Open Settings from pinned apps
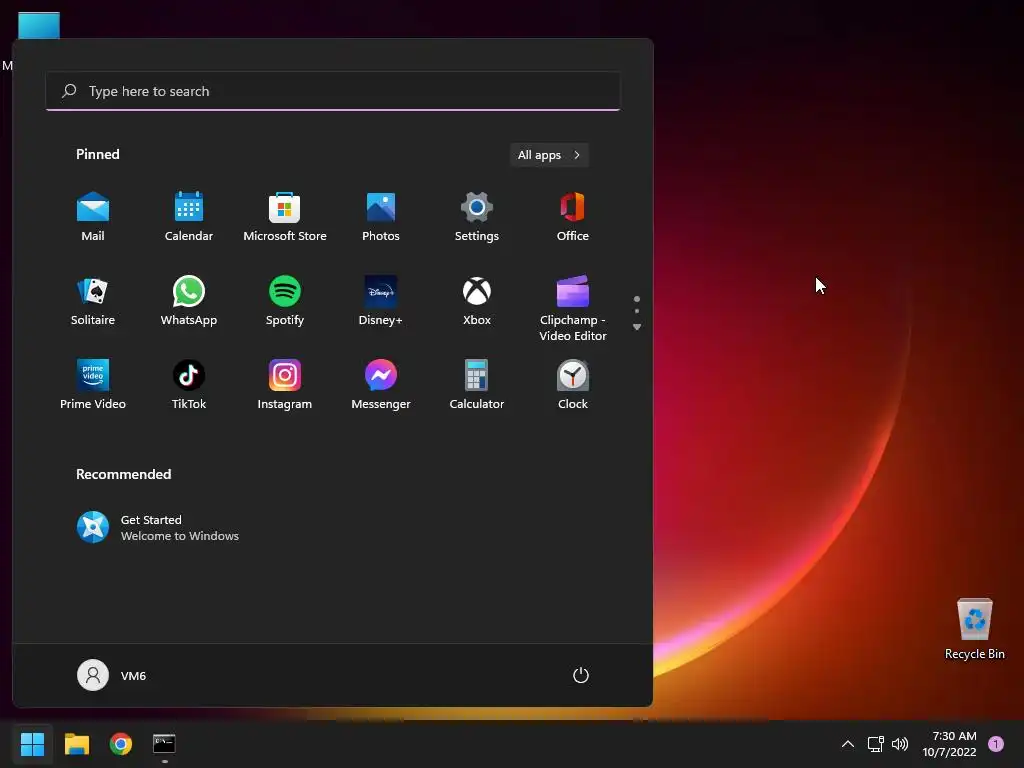The width and height of the screenshot is (1024, 768). 477,217
